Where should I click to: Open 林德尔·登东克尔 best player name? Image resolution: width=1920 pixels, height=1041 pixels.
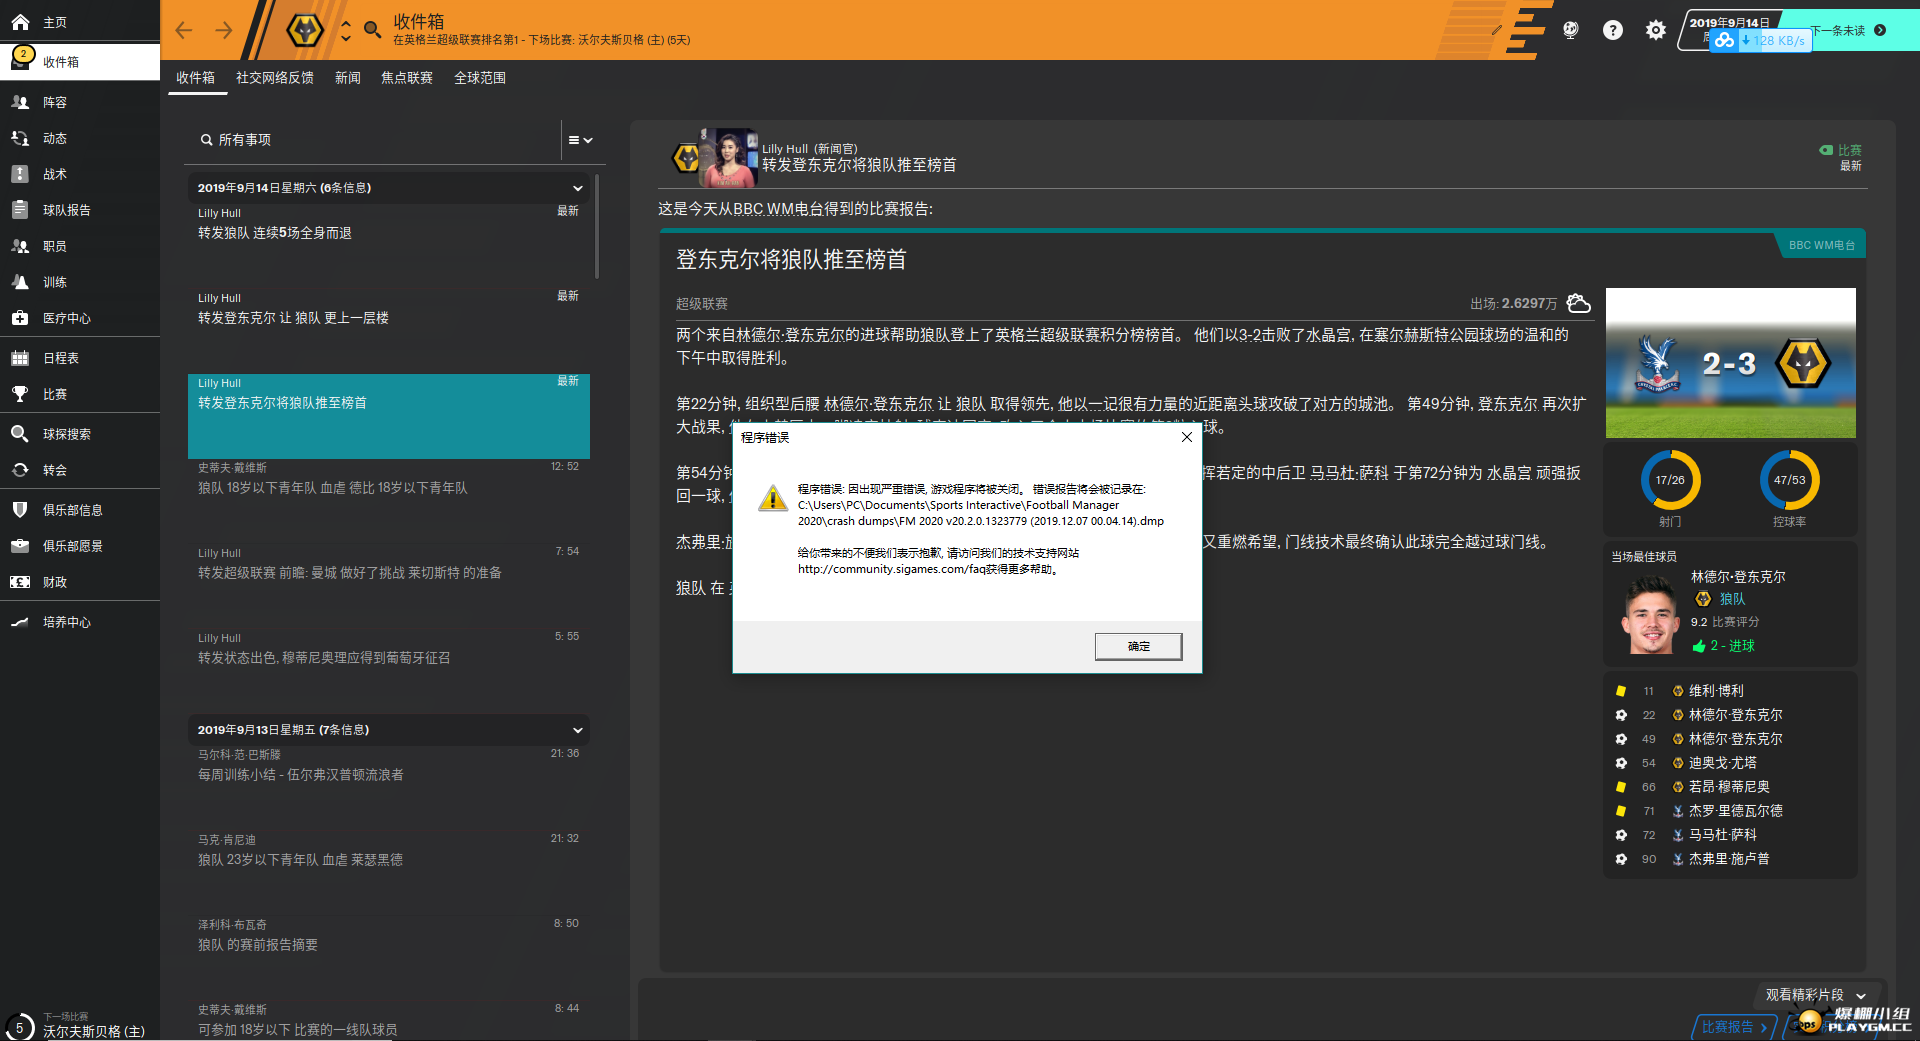(x=1738, y=577)
